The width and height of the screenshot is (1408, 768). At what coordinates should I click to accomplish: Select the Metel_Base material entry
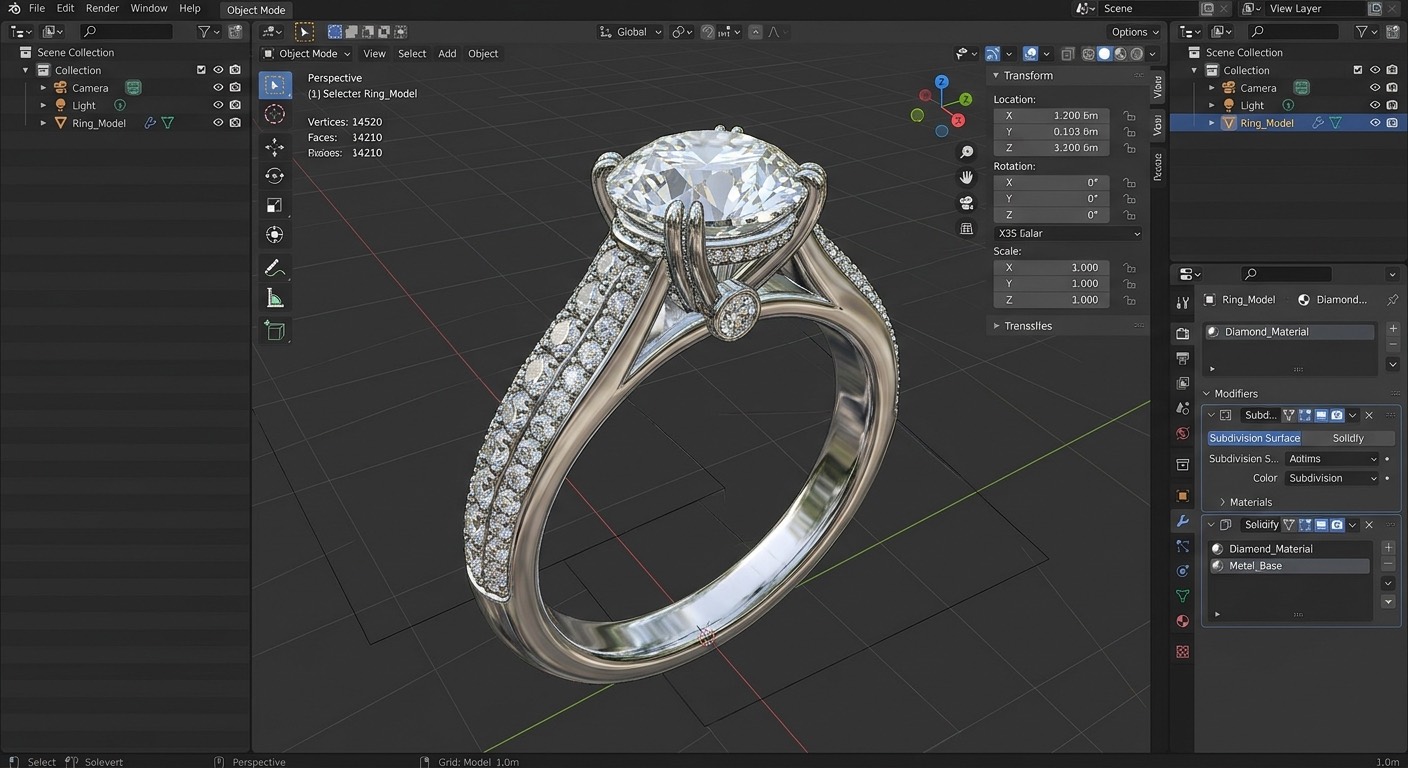point(1288,566)
